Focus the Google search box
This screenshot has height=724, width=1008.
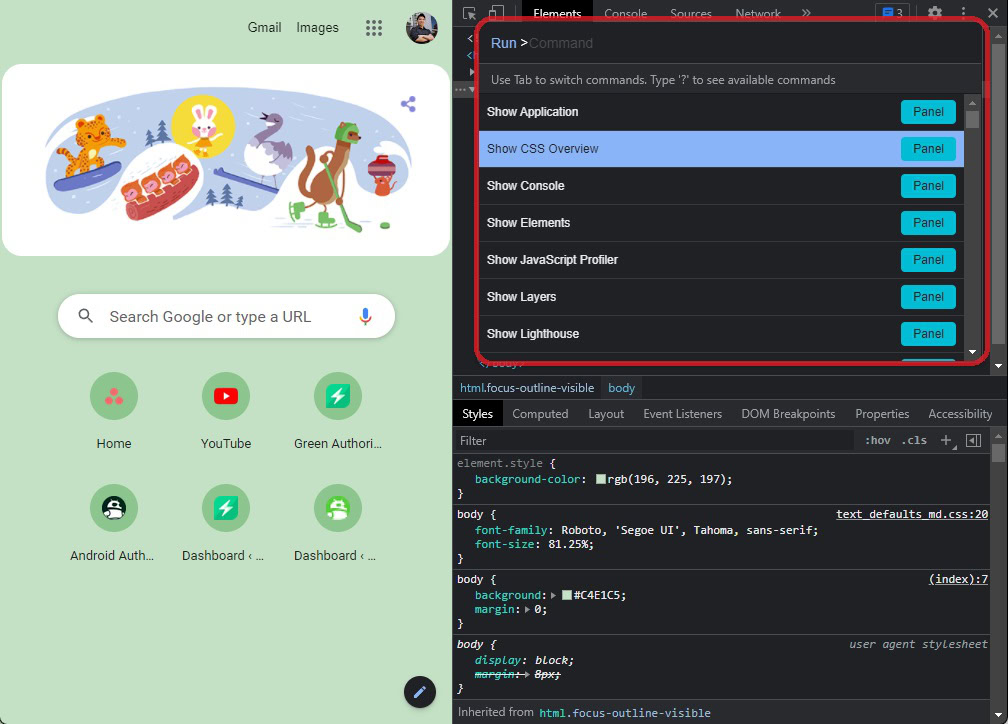tap(226, 316)
